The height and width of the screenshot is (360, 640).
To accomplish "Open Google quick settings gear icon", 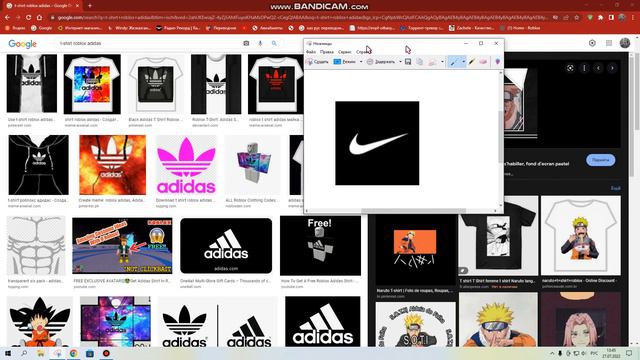I will click(592, 43).
